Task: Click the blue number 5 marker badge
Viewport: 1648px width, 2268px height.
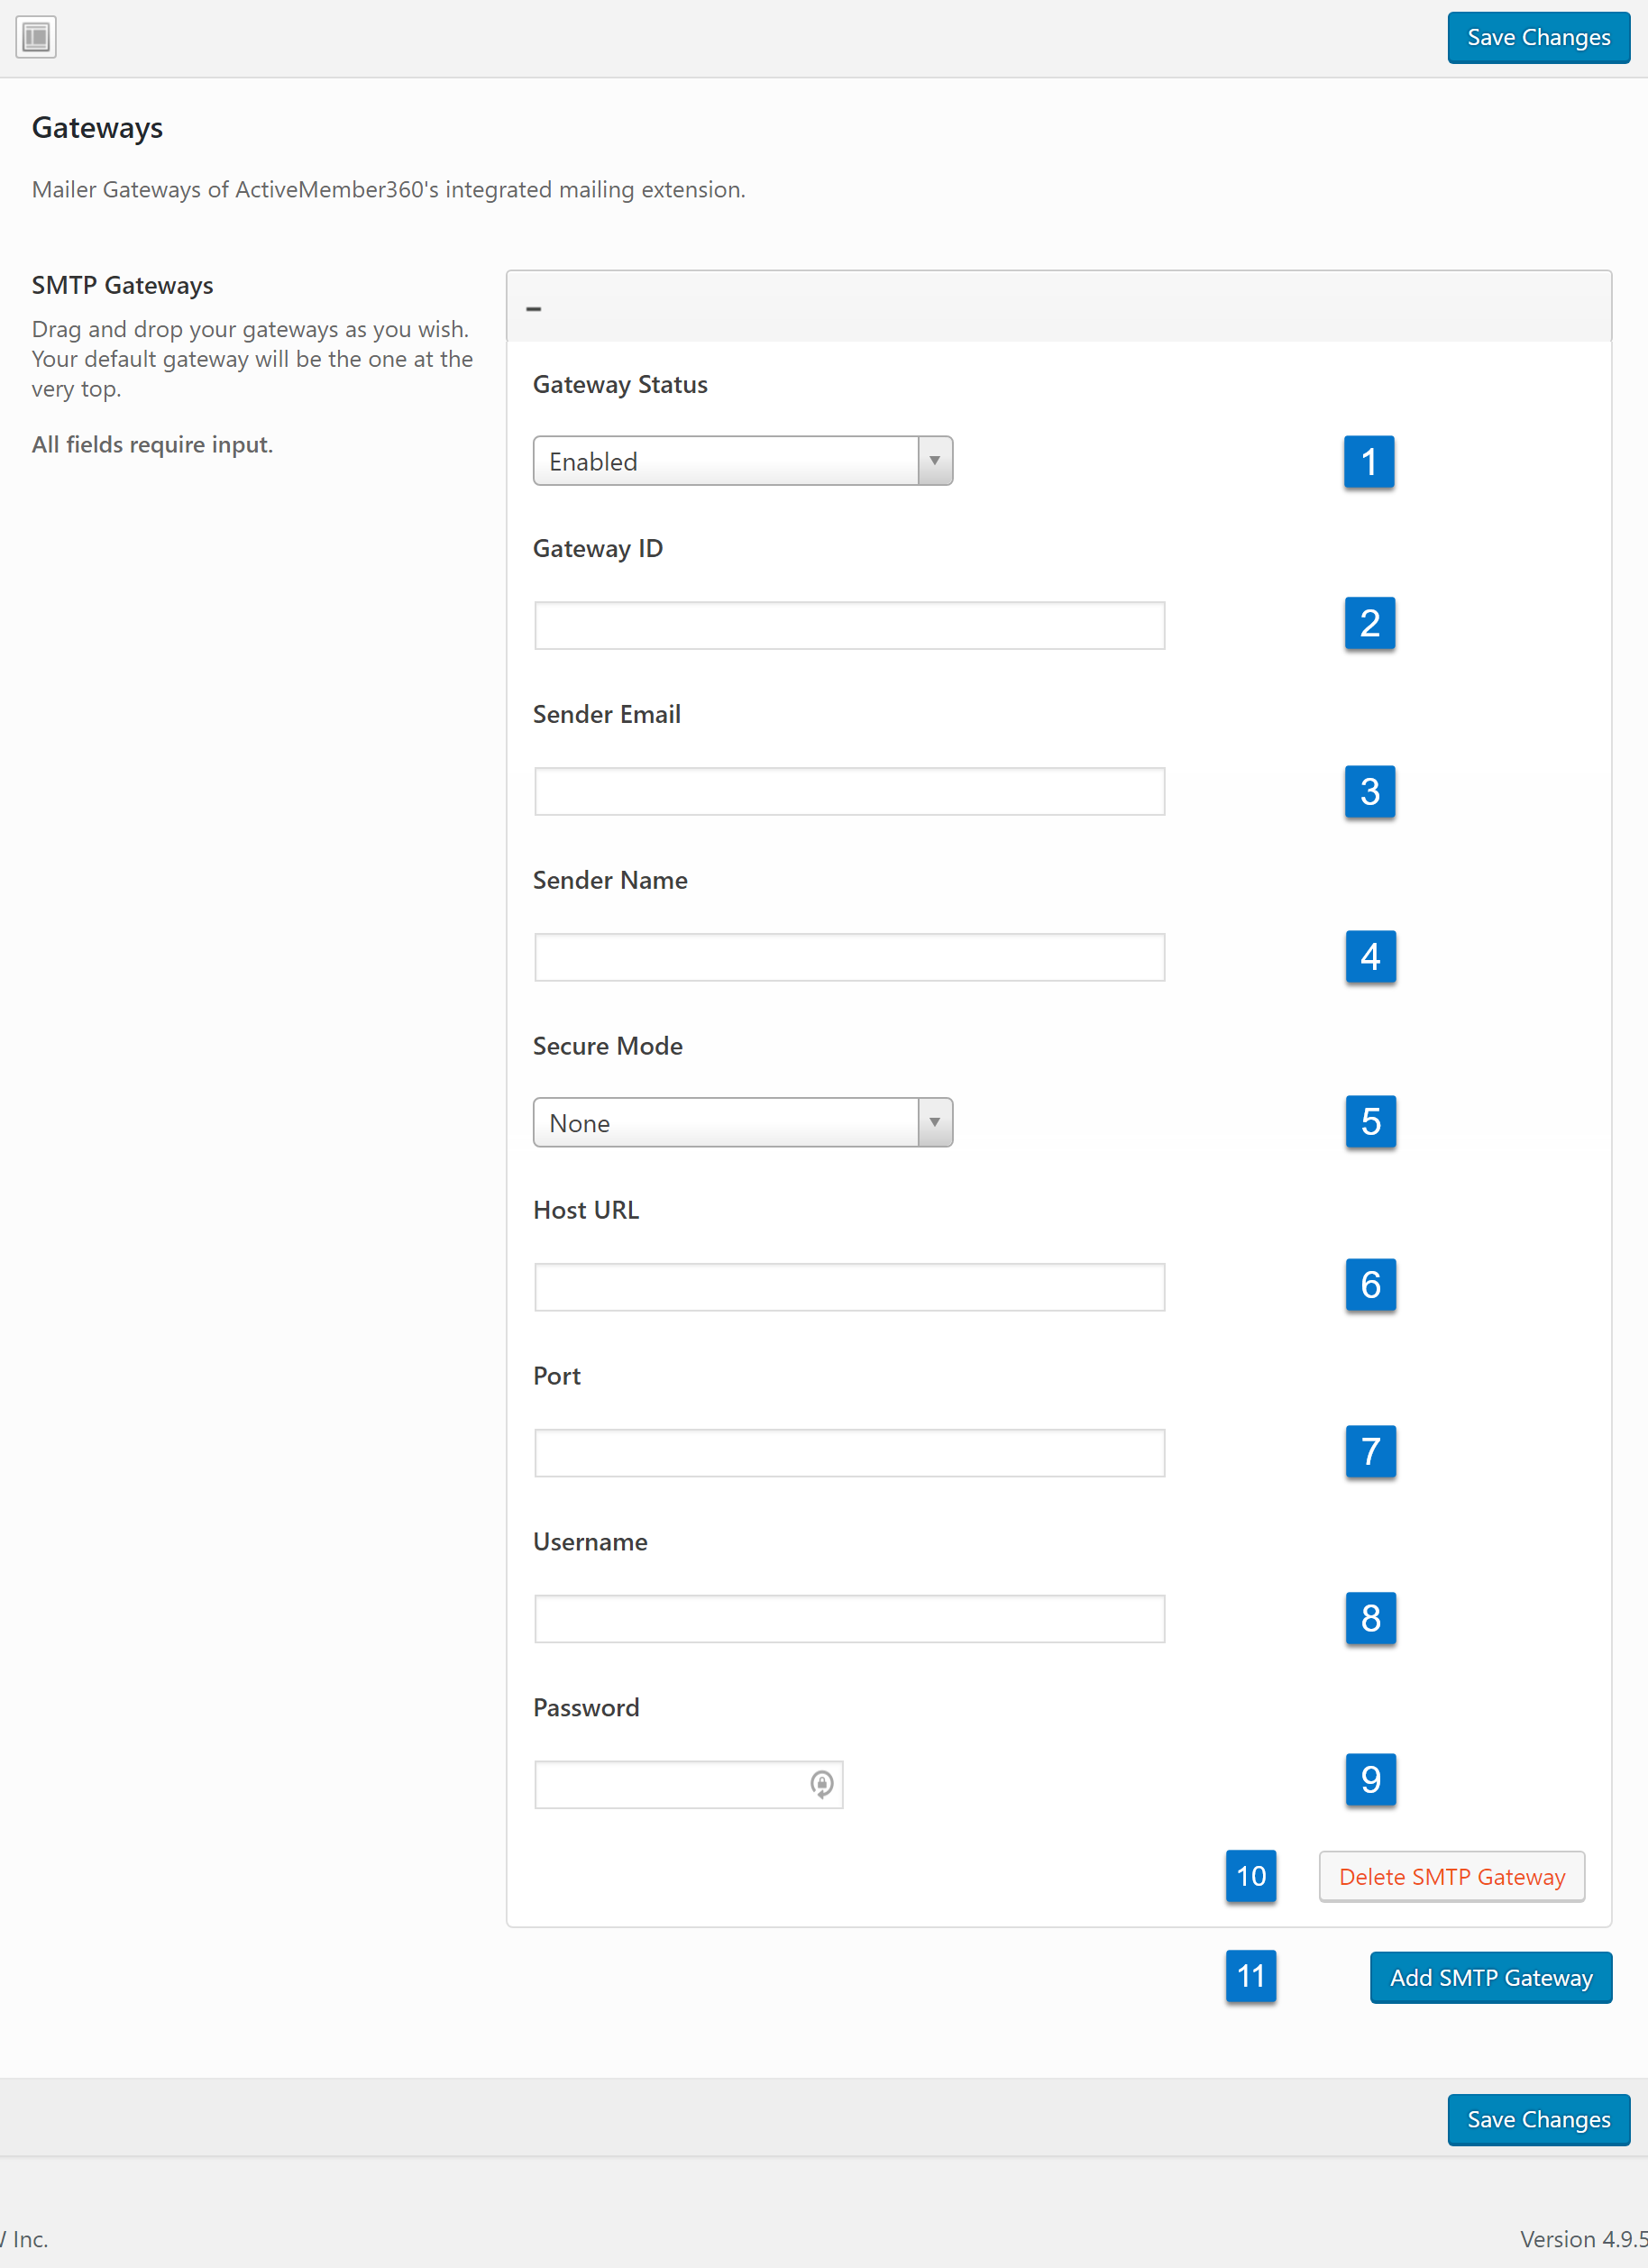Action: click(1370, 1121)
